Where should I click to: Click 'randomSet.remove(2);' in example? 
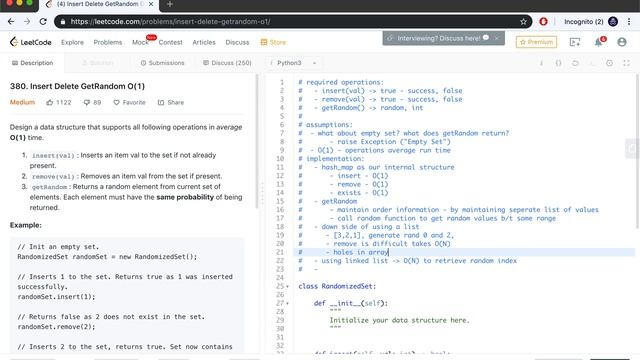[x=56, y=327]
